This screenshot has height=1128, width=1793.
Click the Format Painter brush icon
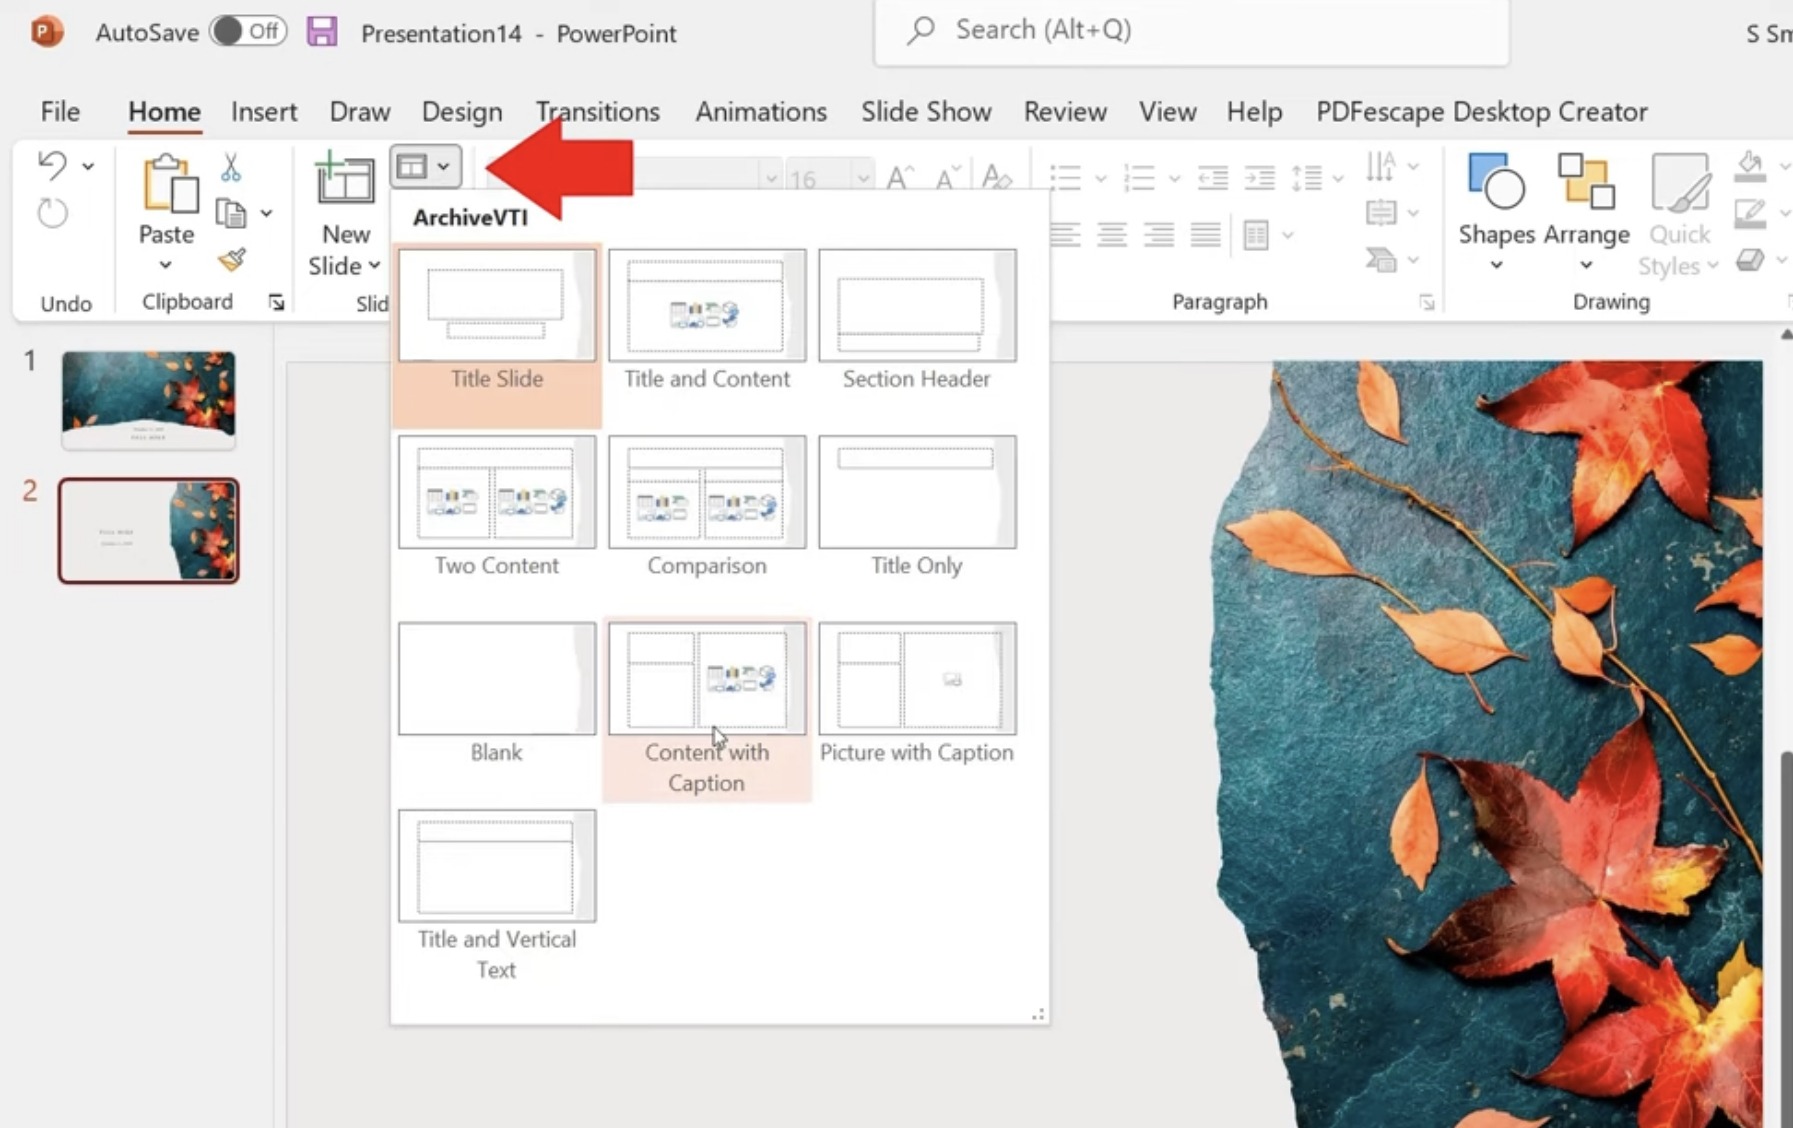[x=232, y=260]
